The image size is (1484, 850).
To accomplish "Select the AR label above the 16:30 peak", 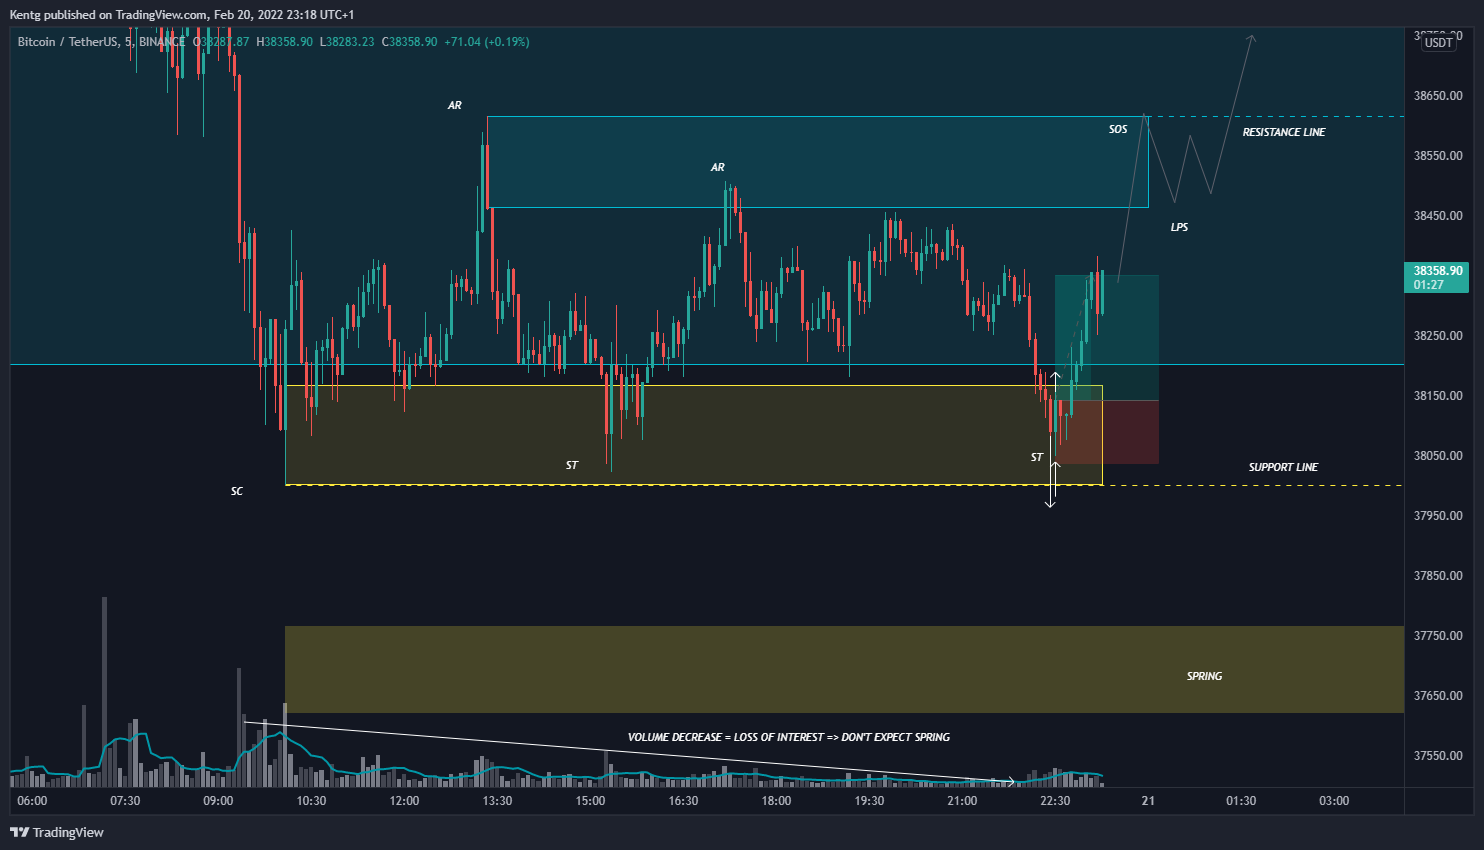I will tap(718, 167).
